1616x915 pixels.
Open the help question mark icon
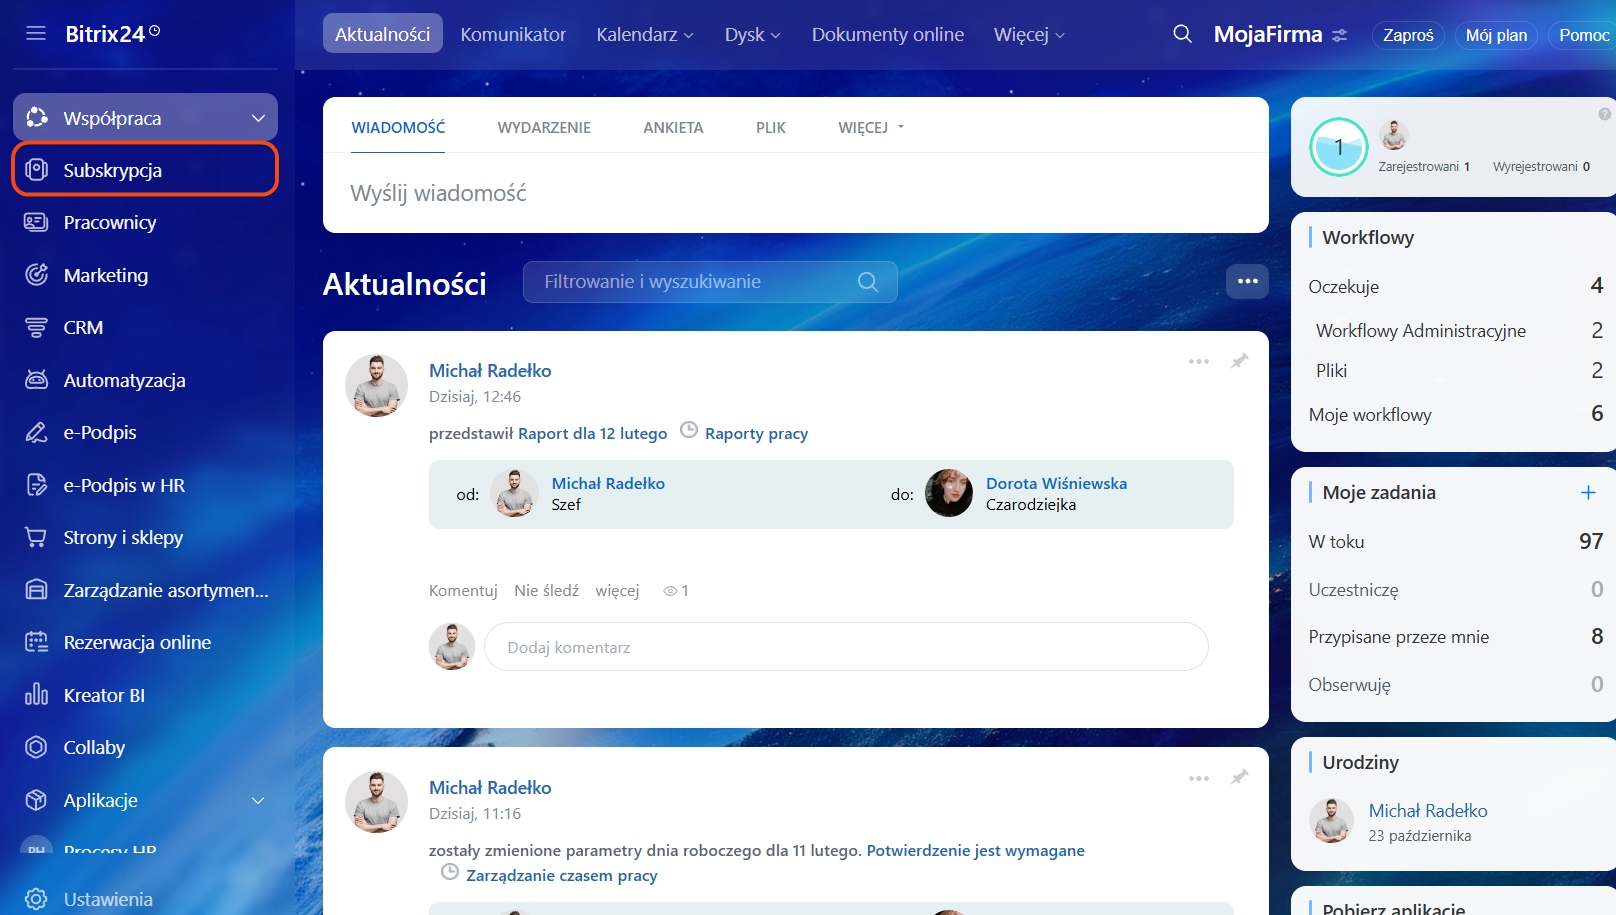1604,114
